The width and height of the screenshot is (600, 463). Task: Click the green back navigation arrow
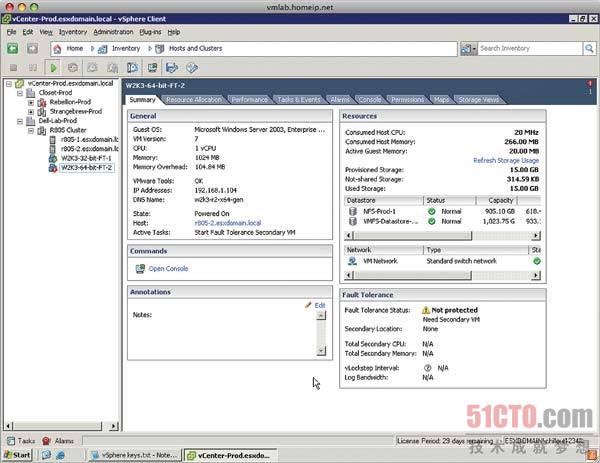pos(13,48)
